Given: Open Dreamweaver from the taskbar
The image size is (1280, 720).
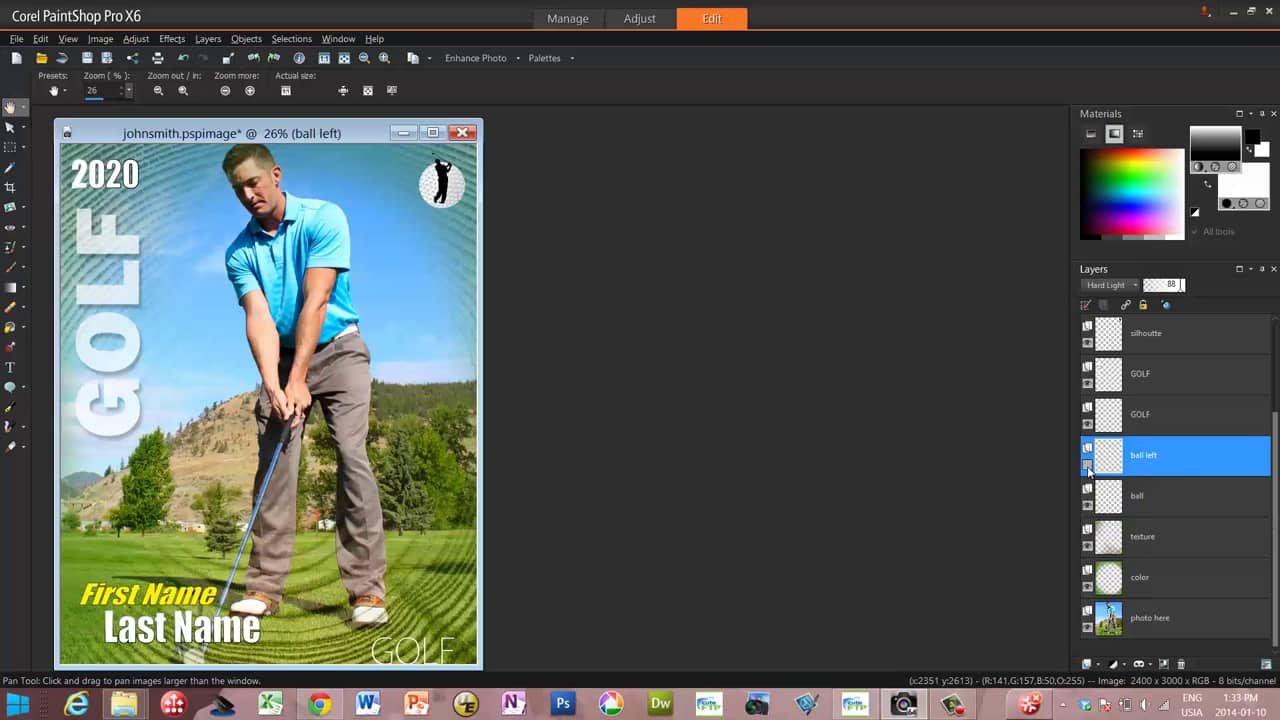Looking at the screenshot, I should 660,704.
